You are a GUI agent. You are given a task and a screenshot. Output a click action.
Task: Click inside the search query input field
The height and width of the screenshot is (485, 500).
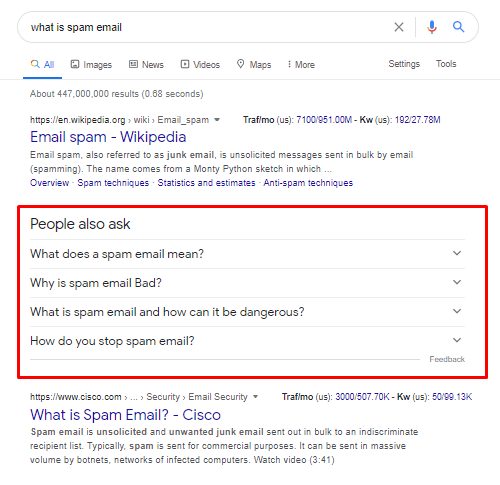click(207, 27)
